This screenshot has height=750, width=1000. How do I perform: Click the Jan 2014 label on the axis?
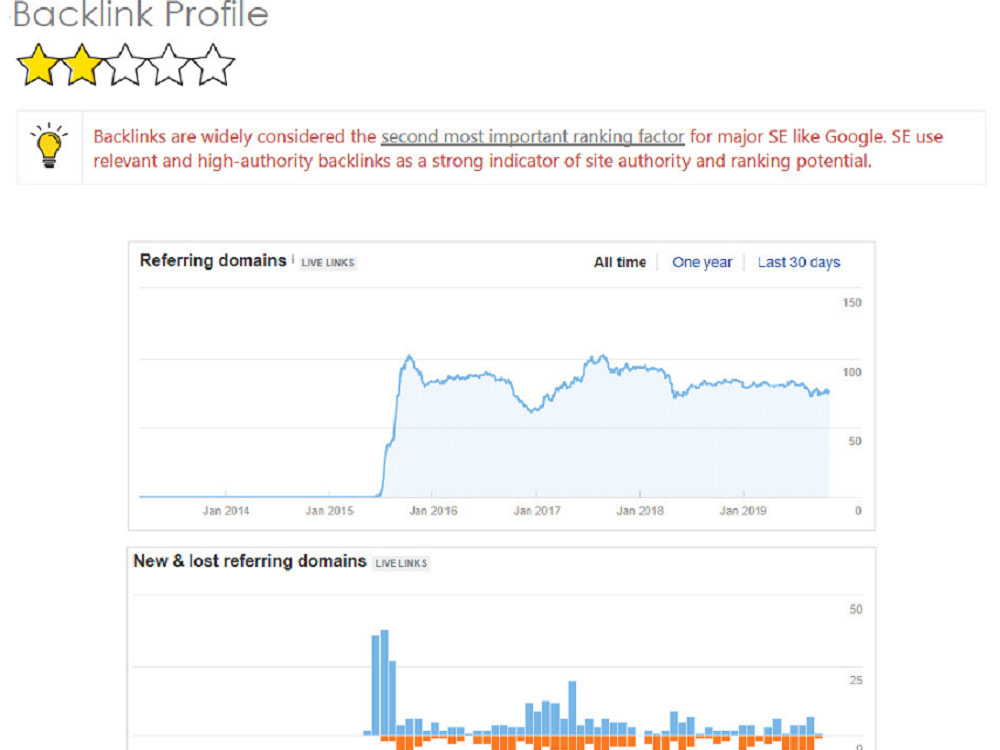coord(226,510)
